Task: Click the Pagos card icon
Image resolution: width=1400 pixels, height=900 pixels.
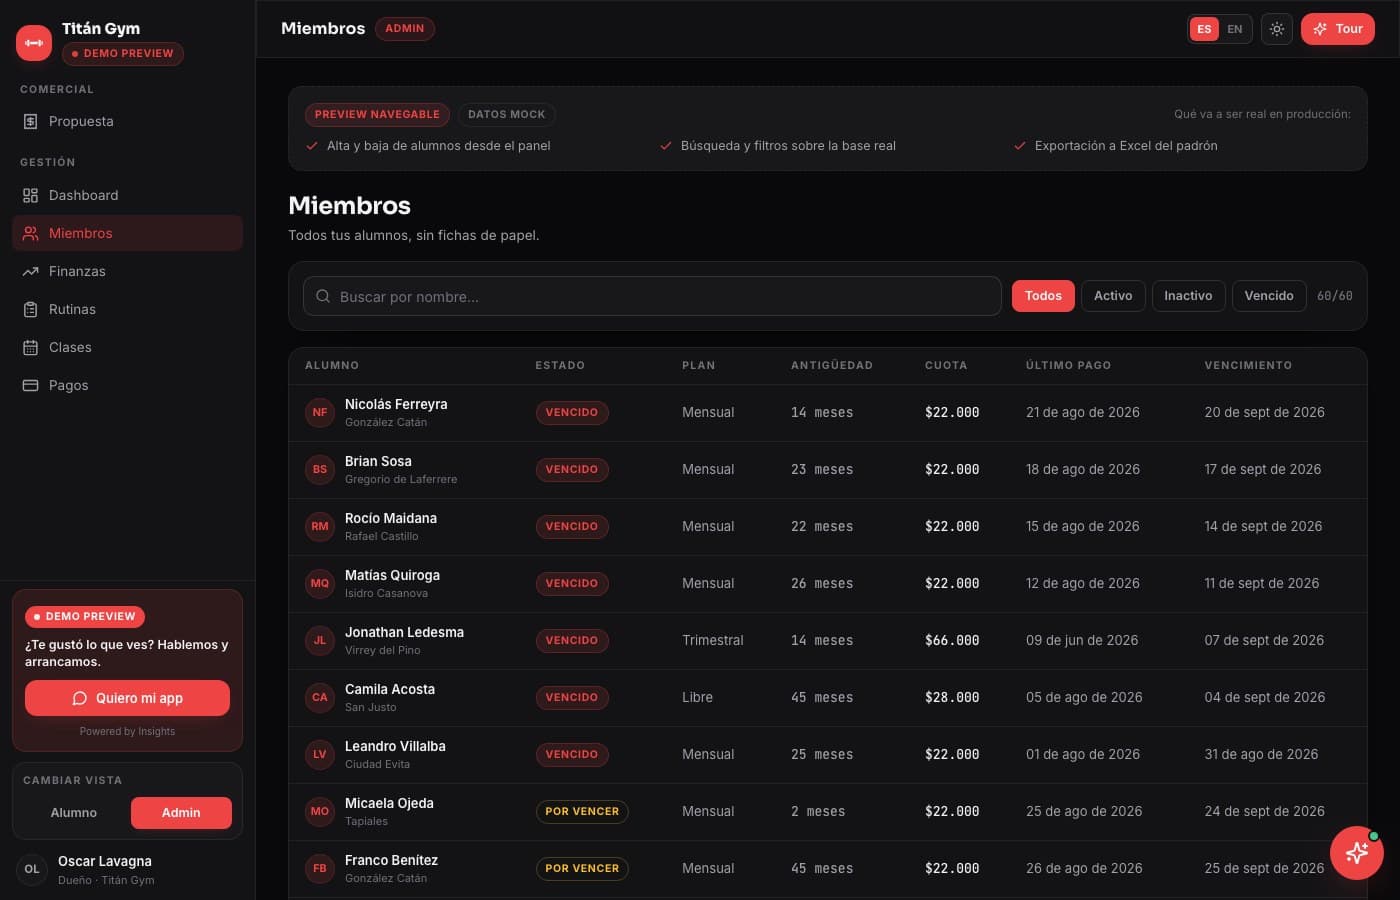Action: pos(30,385)
